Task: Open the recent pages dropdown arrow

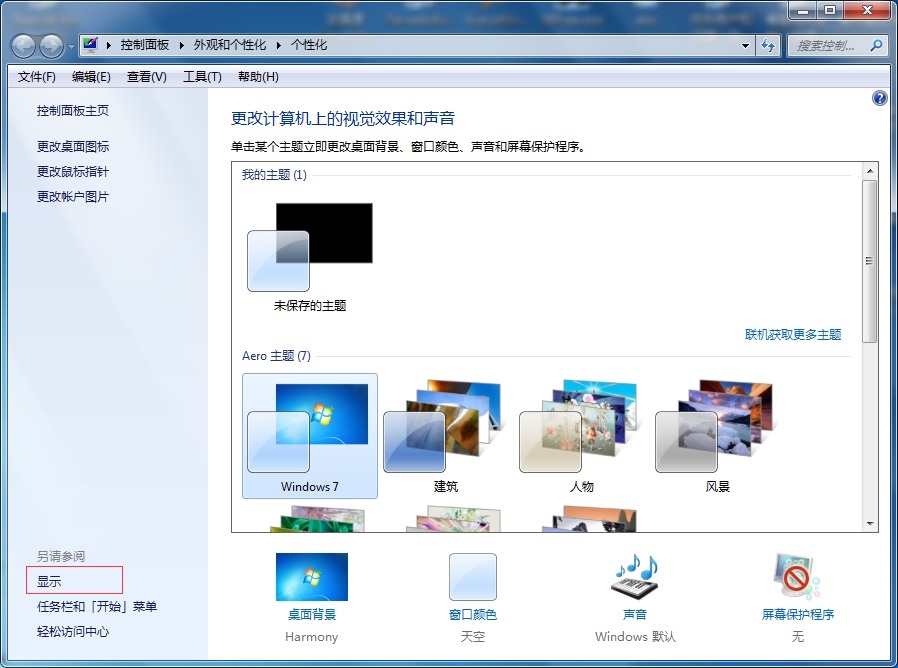Action: [71, 47]
